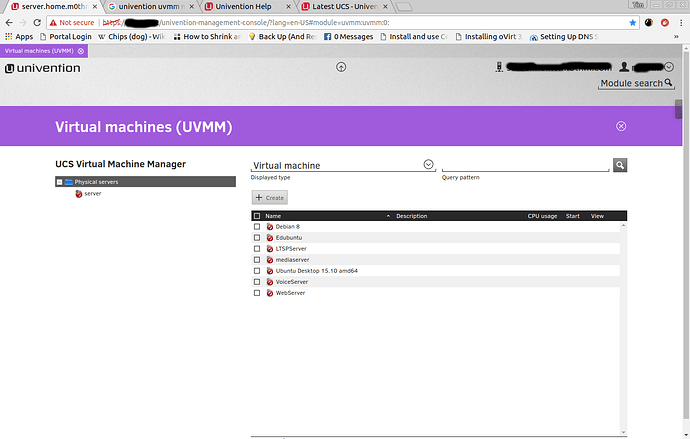Switch to the server.home browser tab
Viewport: 690px width, 439px height.
54,7
